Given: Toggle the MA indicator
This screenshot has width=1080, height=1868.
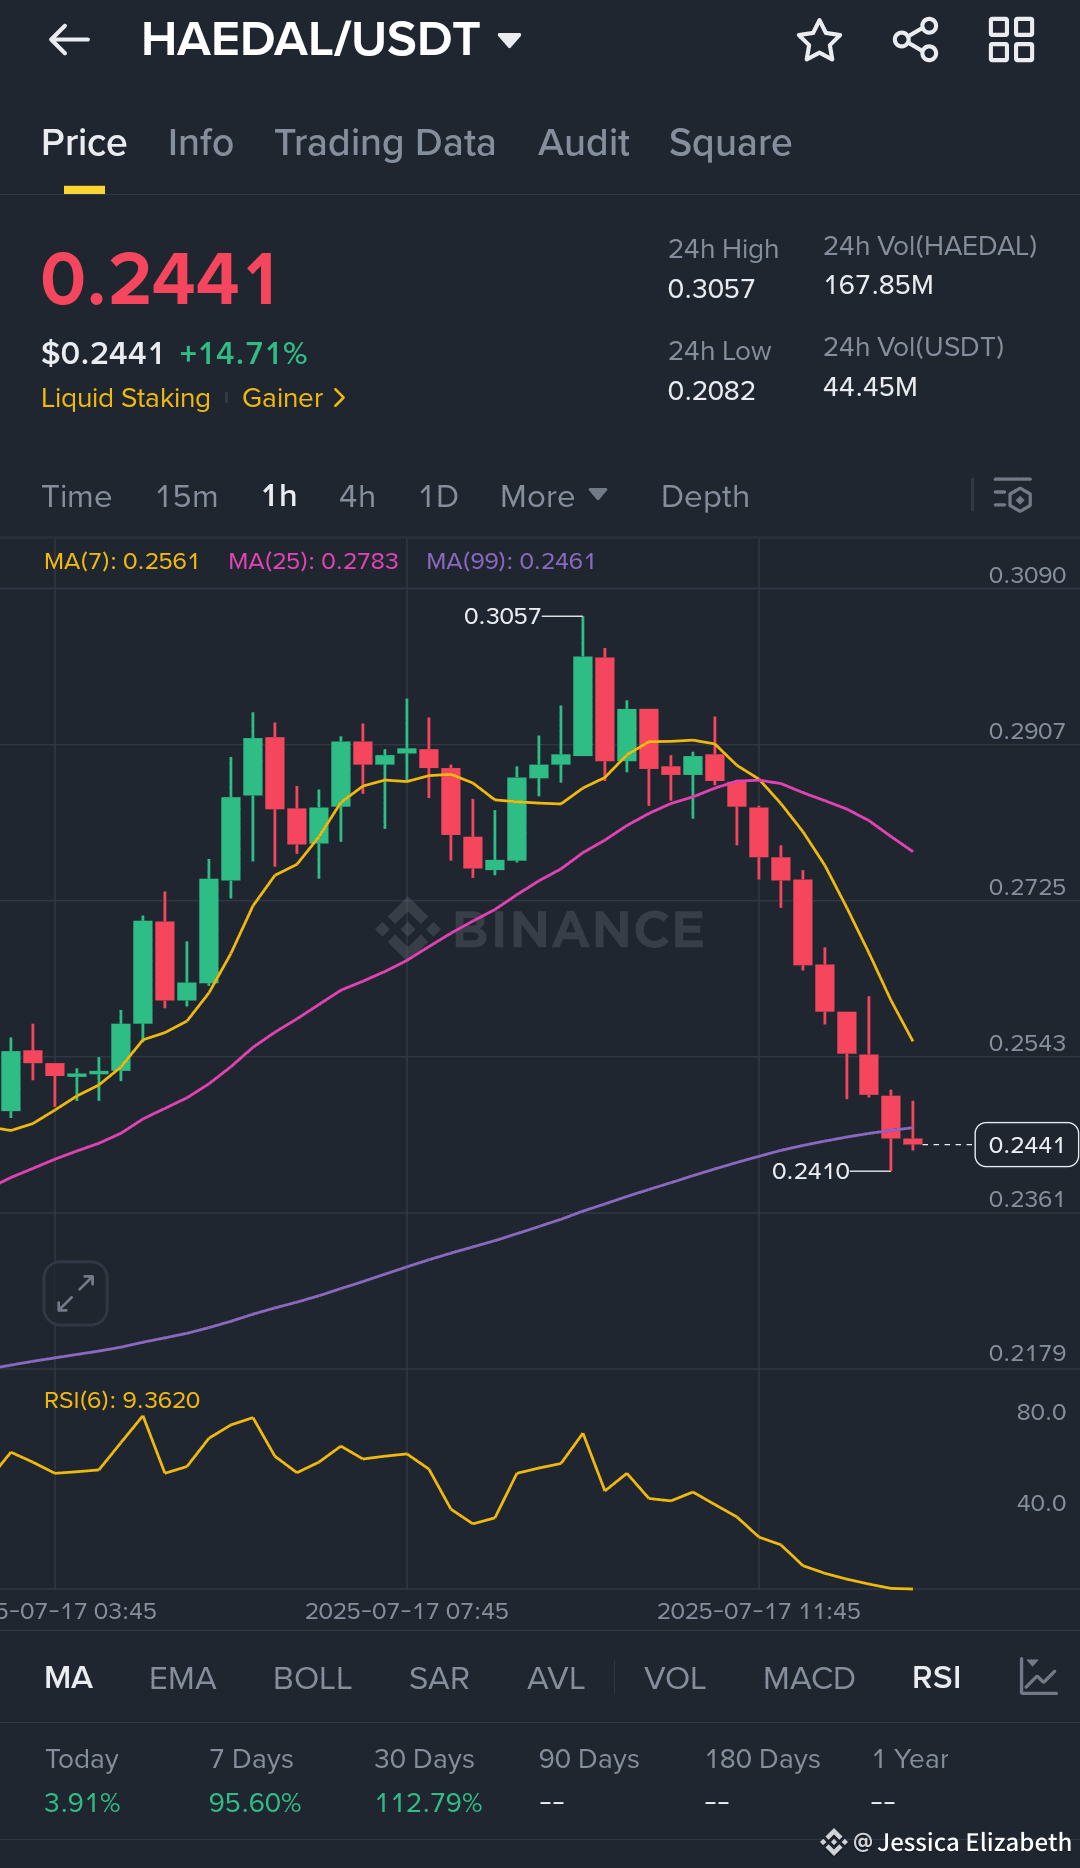Looking at the screenshot, I should 68,1677.
